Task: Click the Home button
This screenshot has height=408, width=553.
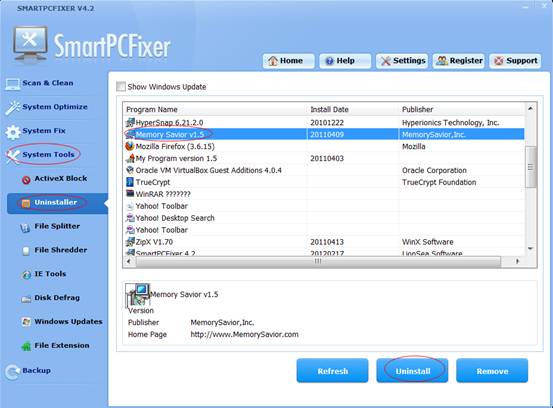Action: [288, 61]
